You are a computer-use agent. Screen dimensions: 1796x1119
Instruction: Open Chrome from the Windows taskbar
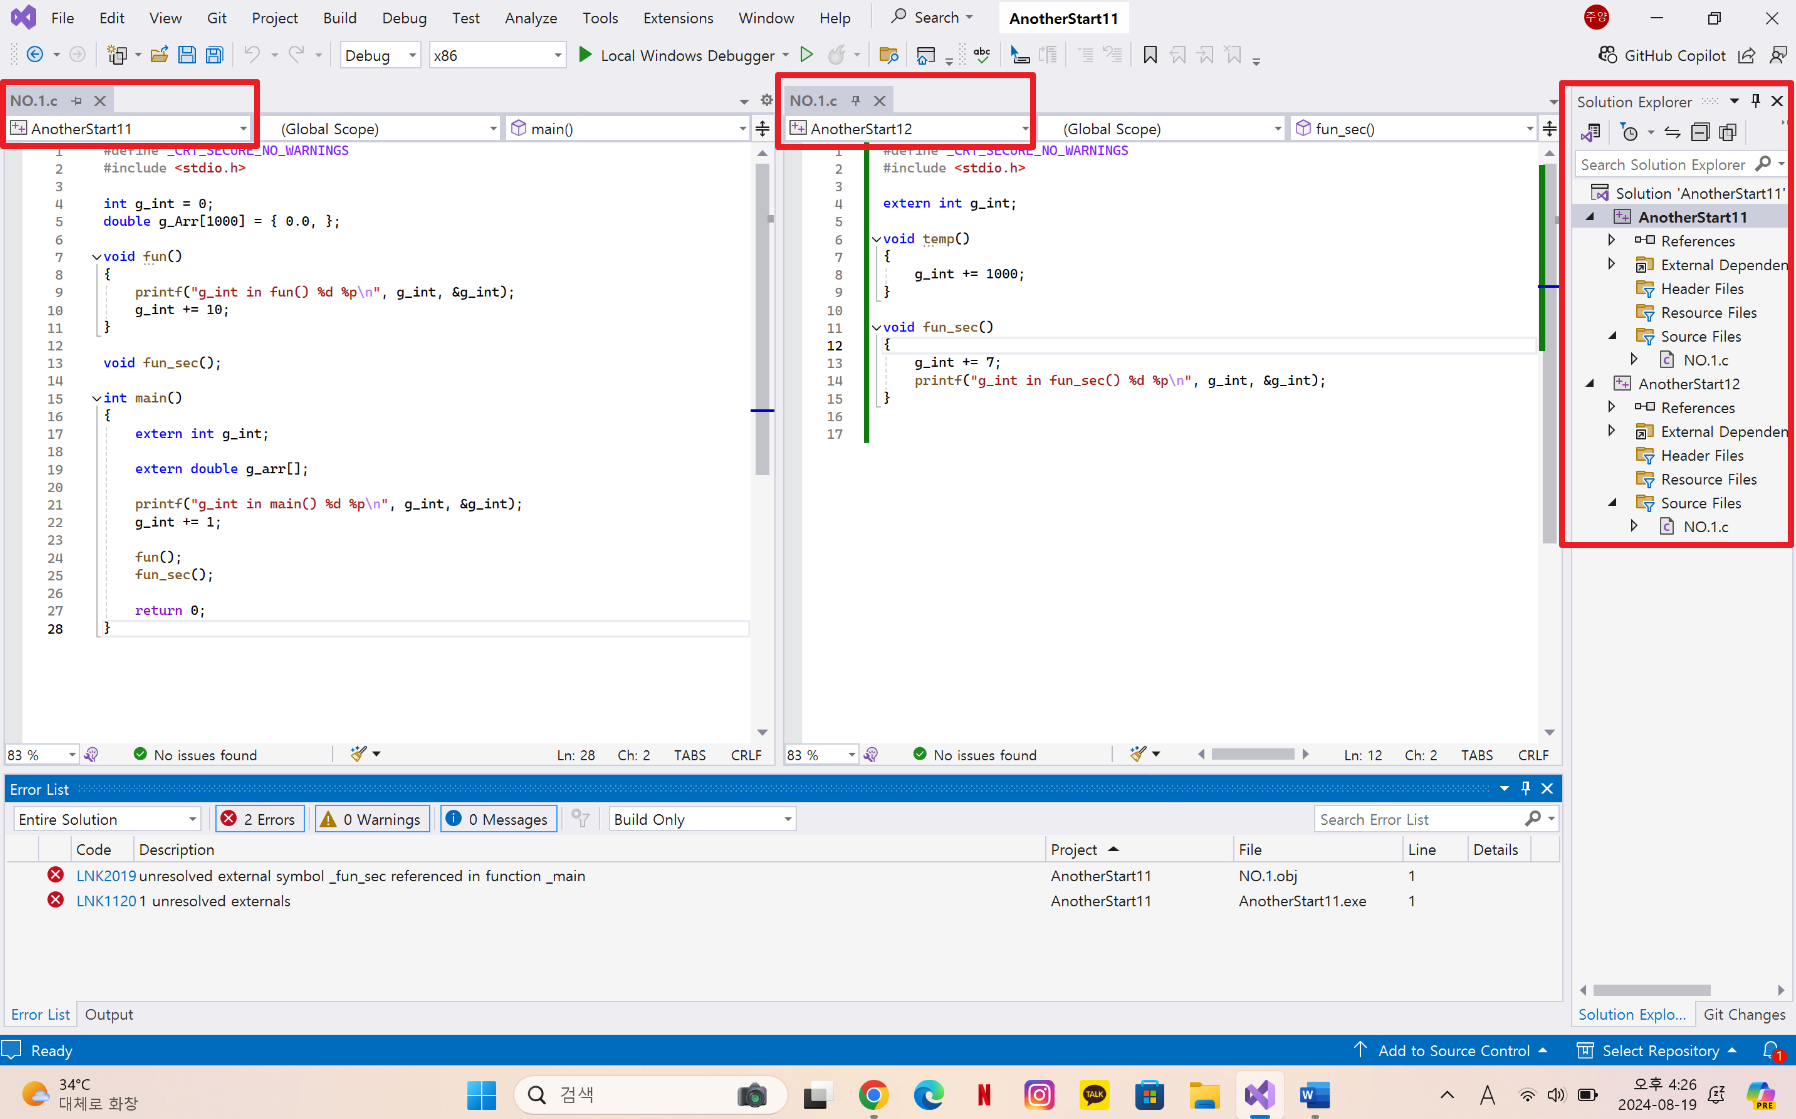click(874, 1095)
